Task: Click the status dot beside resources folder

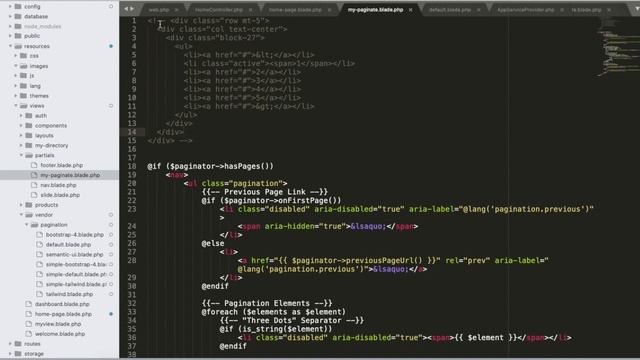Action: pos(111,46)
